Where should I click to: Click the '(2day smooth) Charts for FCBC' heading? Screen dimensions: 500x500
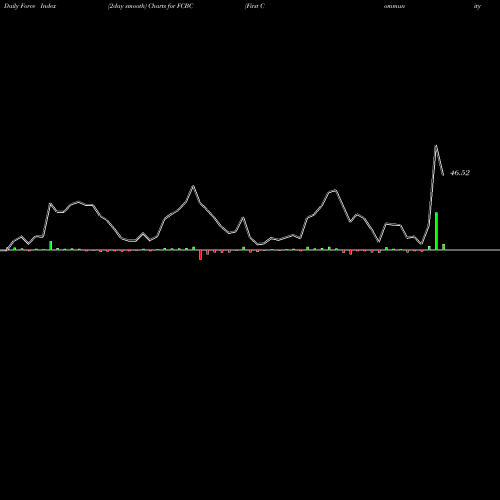tap(150, 6)
